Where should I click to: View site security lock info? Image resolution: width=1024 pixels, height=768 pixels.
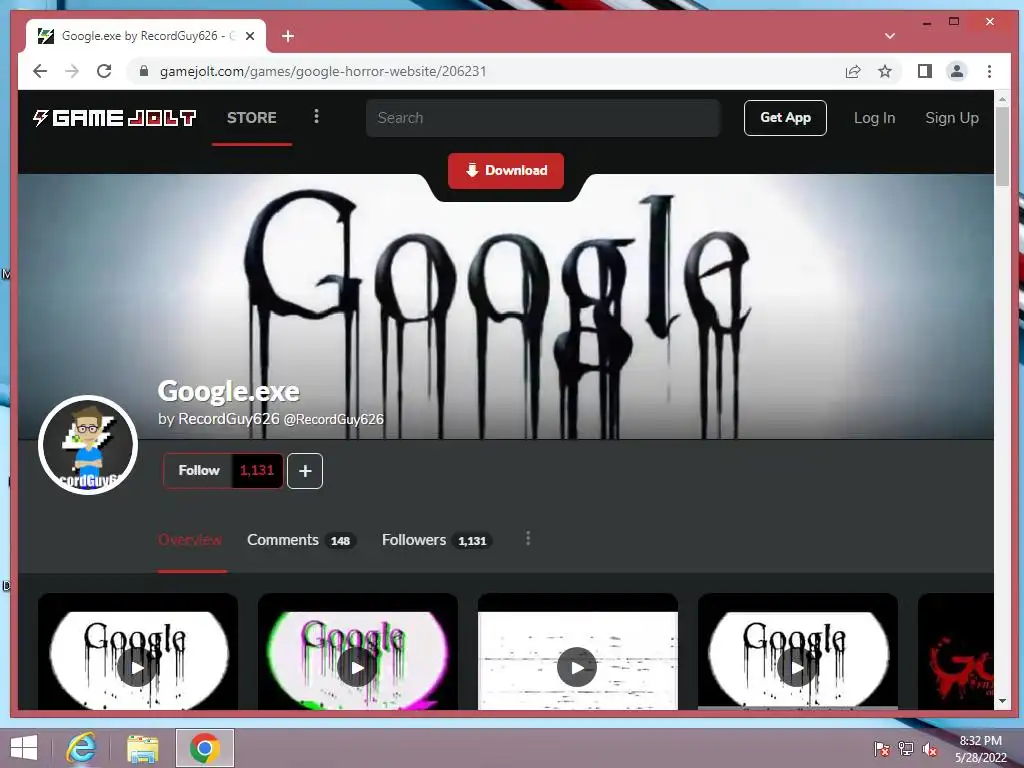144,71
